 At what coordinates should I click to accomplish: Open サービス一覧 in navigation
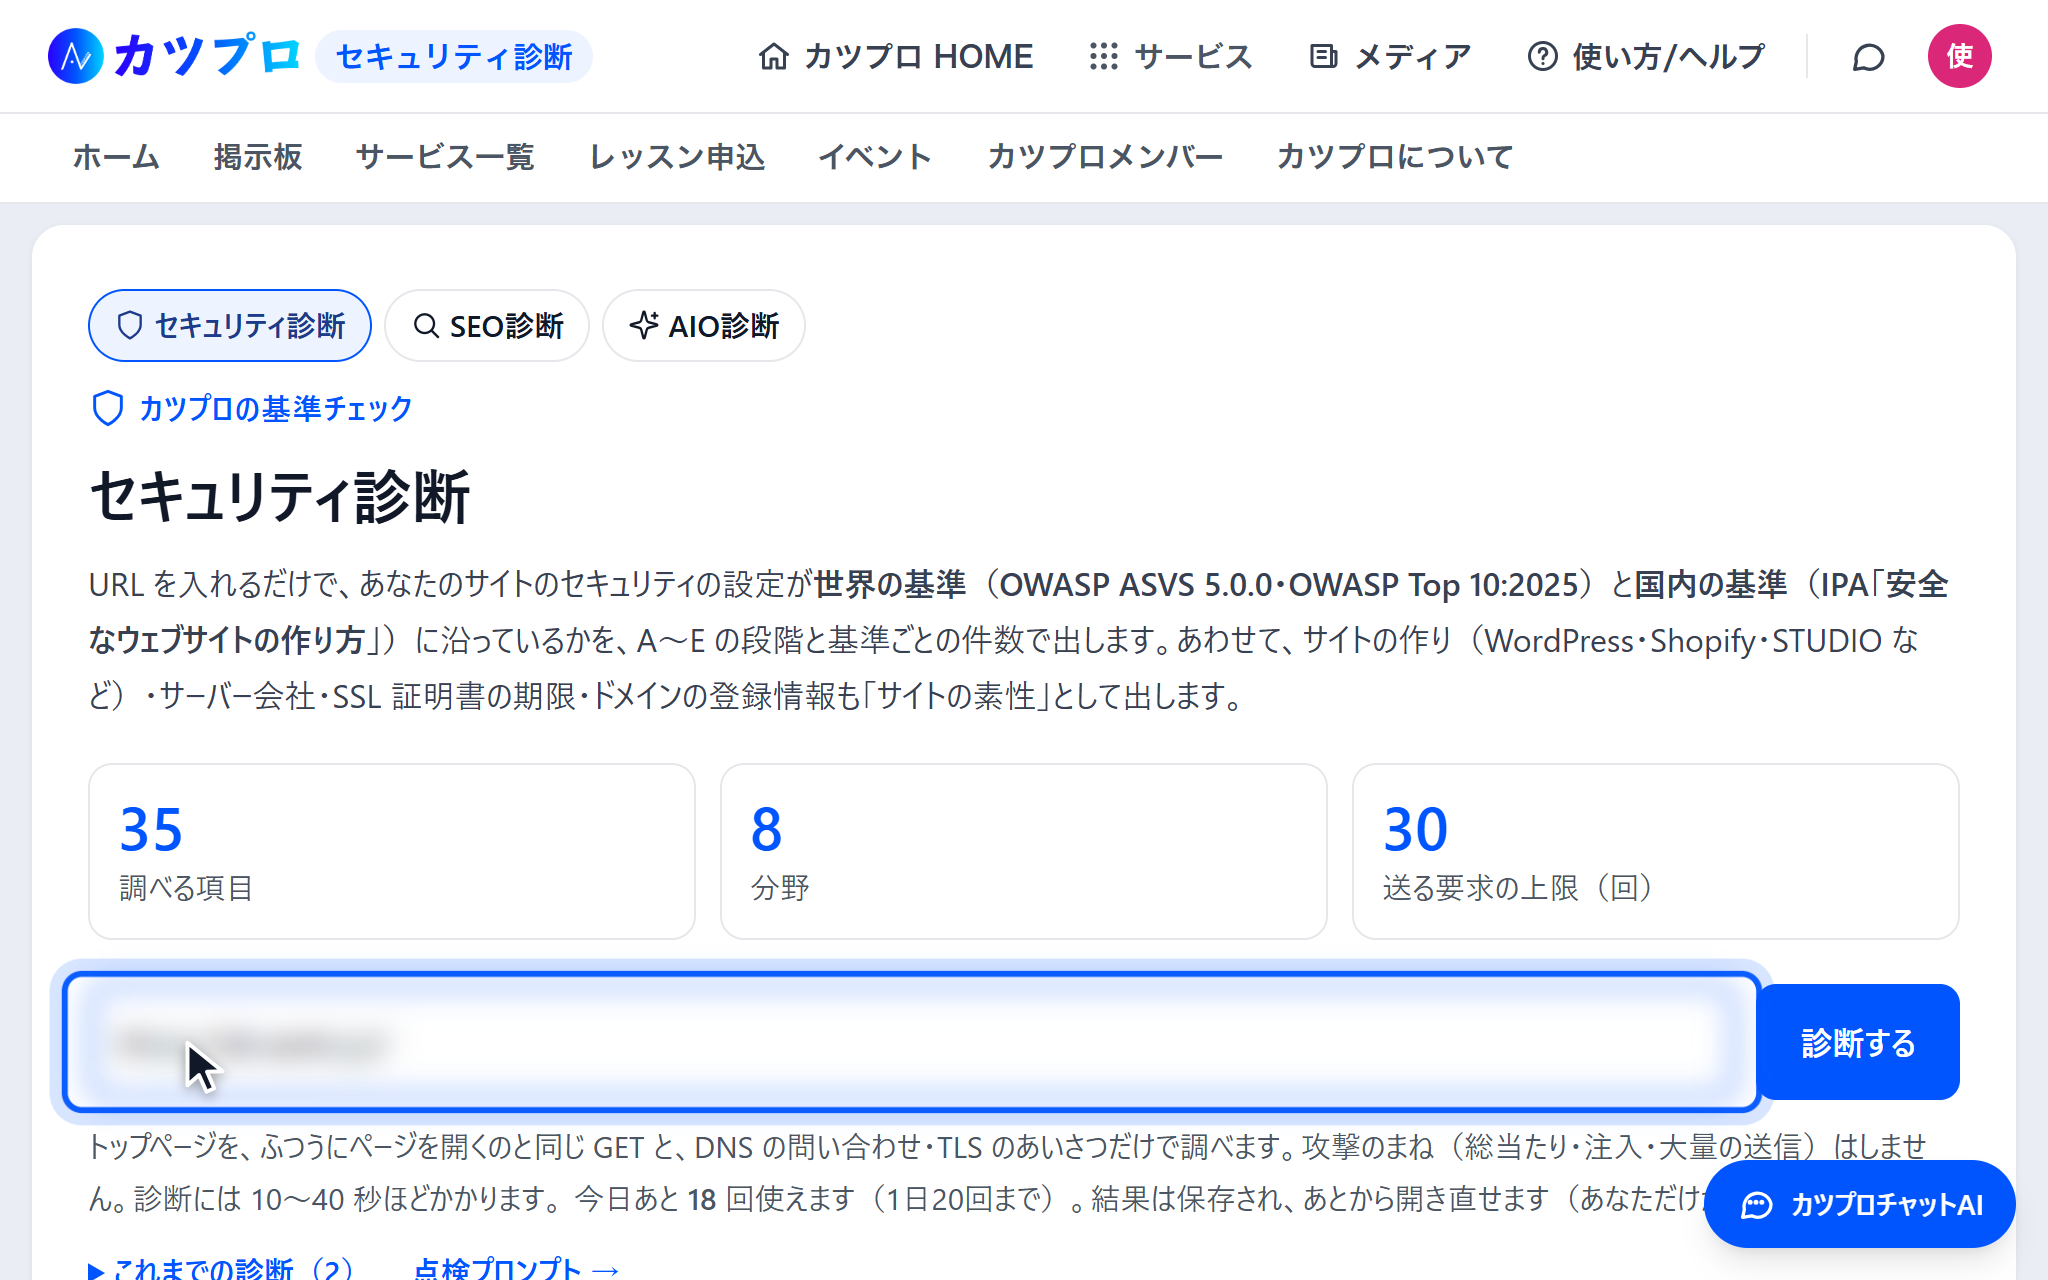click(445, 157)
